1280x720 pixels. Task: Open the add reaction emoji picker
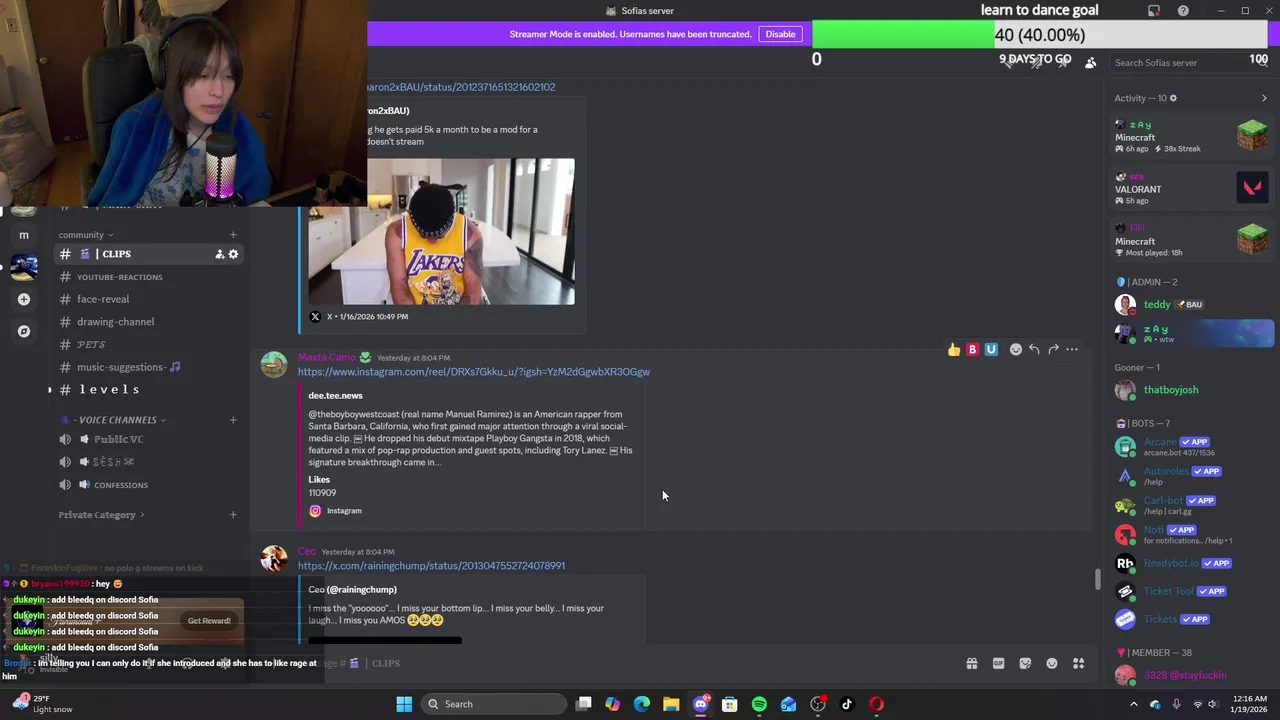(x=1016, y=349)
